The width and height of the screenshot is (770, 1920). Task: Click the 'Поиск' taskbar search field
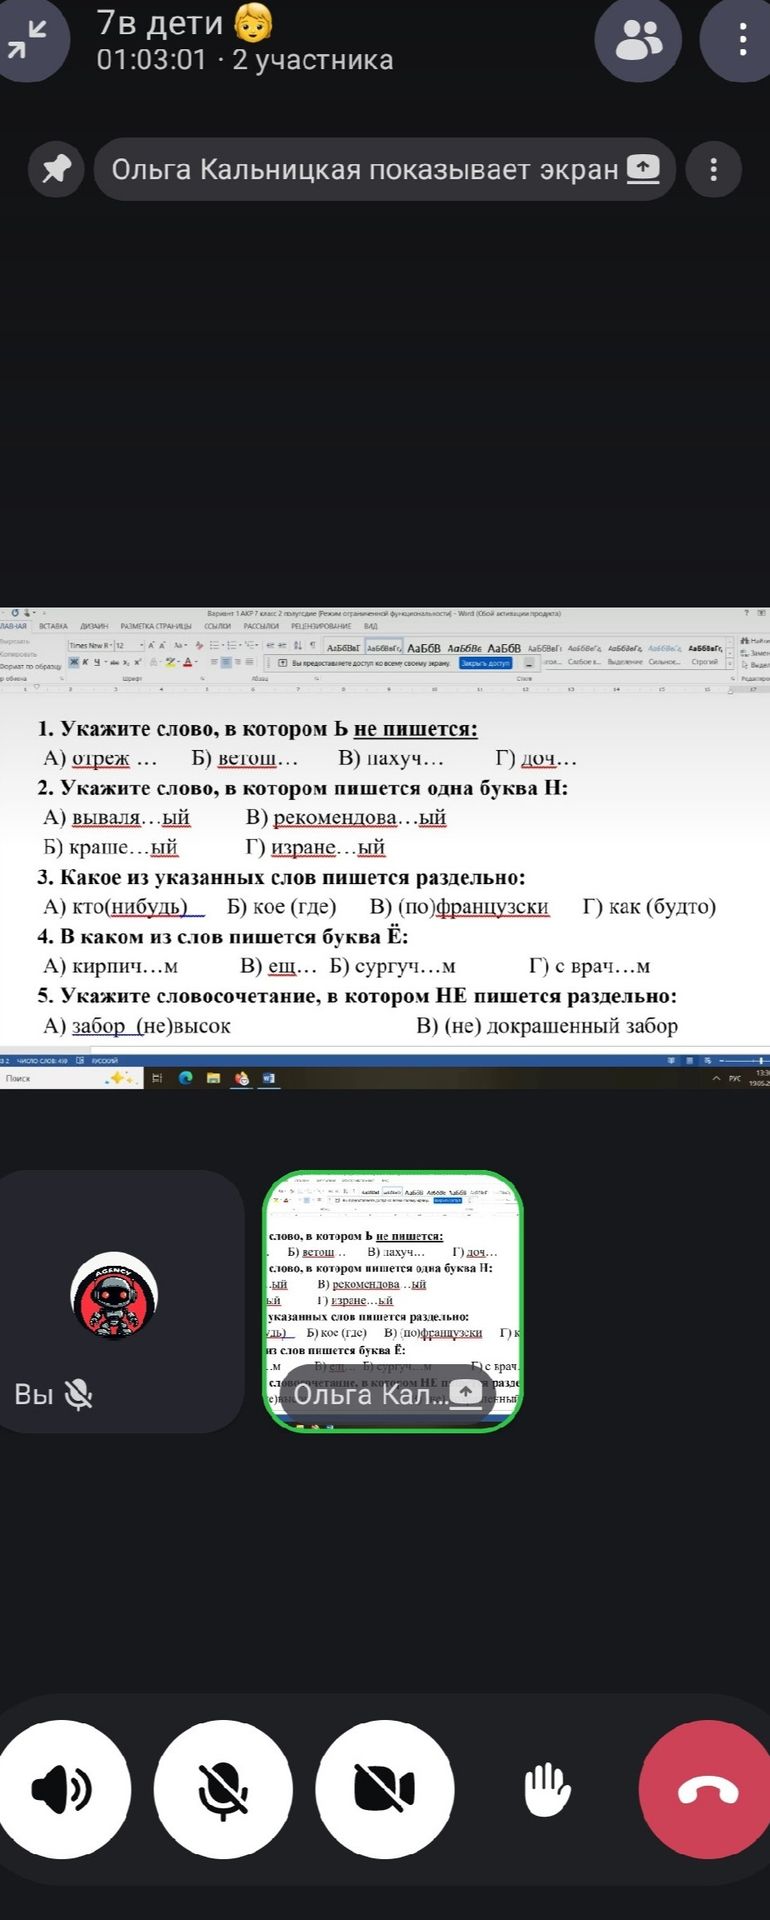click(70, 1078)
